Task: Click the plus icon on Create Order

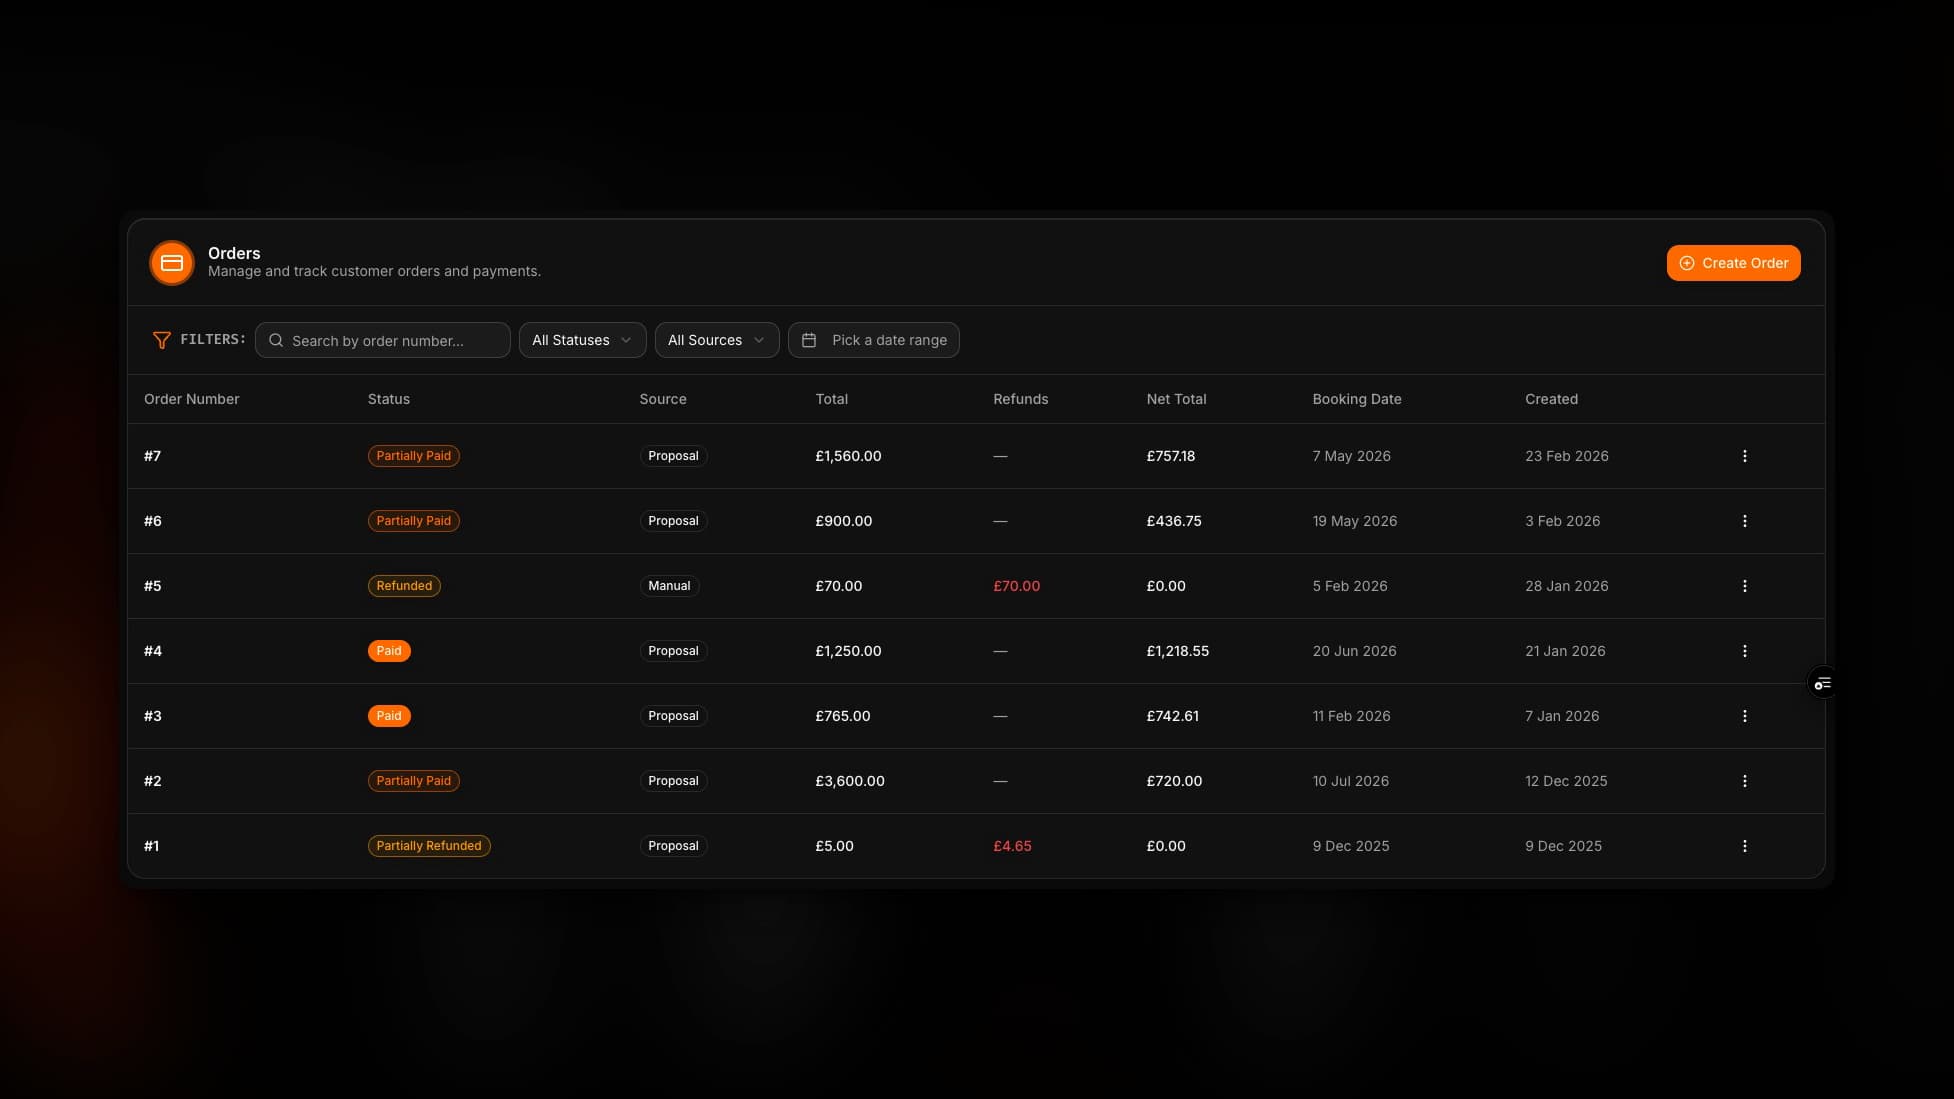Action: point(1687,262)
